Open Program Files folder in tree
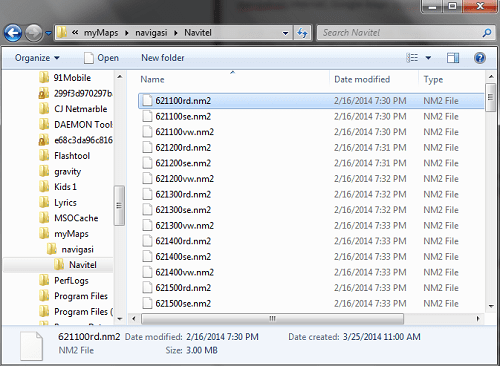Image resolution: width=500 pixels, height=366 pixels. click(73, 296)
